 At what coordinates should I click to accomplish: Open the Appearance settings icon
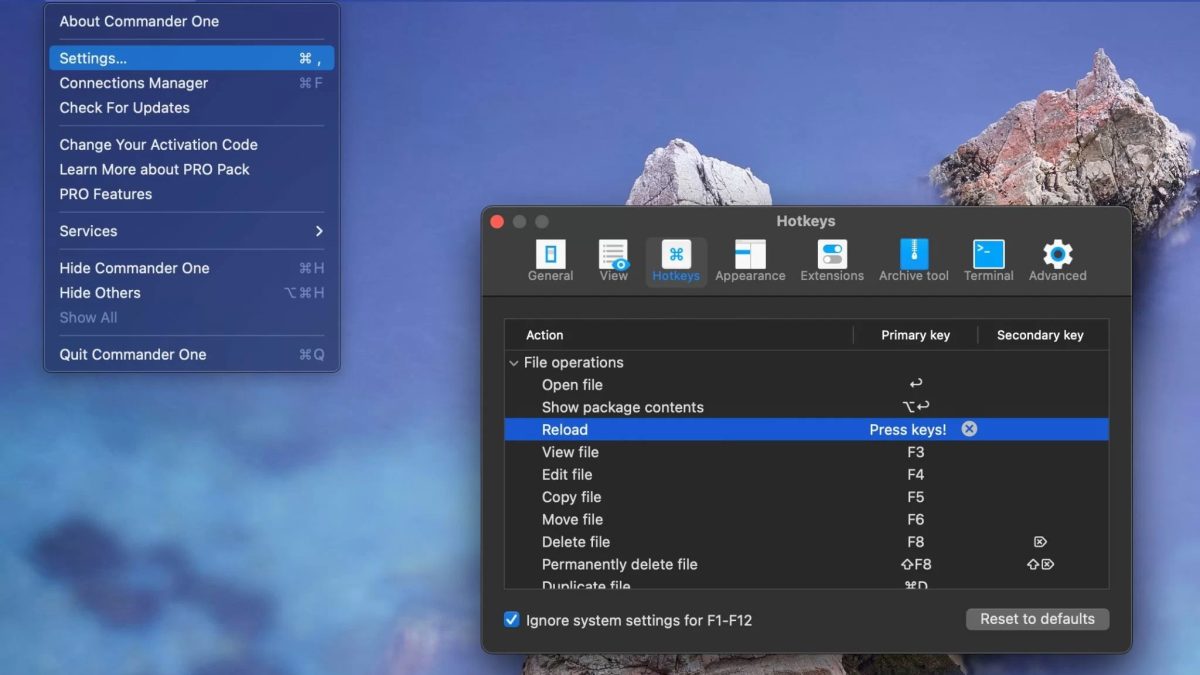tap(750, 255)
